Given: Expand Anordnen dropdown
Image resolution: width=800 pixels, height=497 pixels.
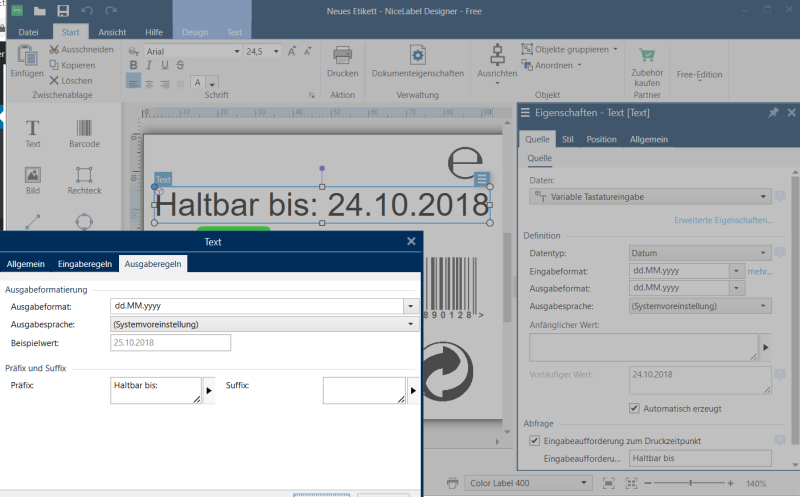Looking at the screenshot, I should pyautogui.click(x=580, y=65).
